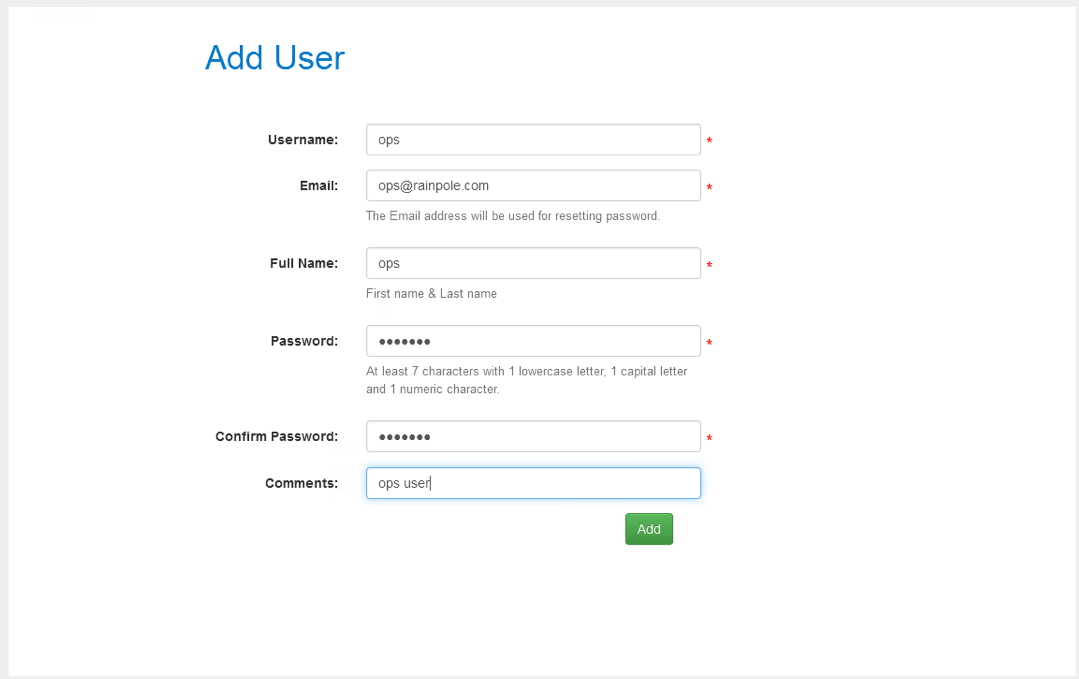Click inside the Username input field
This screenshot has height=679, width=1079.
click(533, 139)
